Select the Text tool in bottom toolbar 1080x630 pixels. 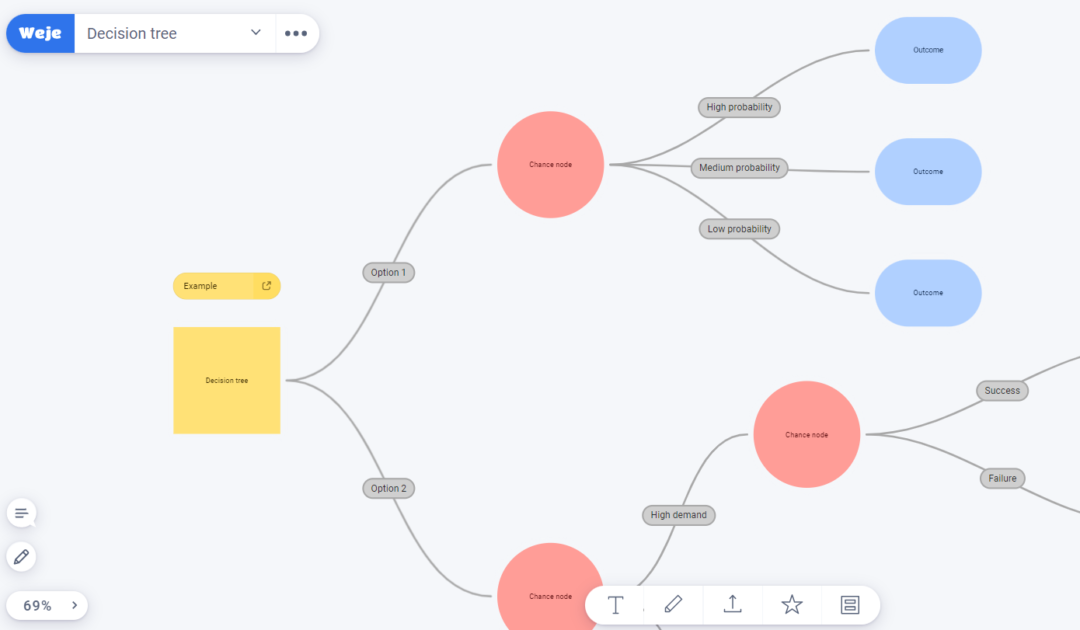coord(615,604)
